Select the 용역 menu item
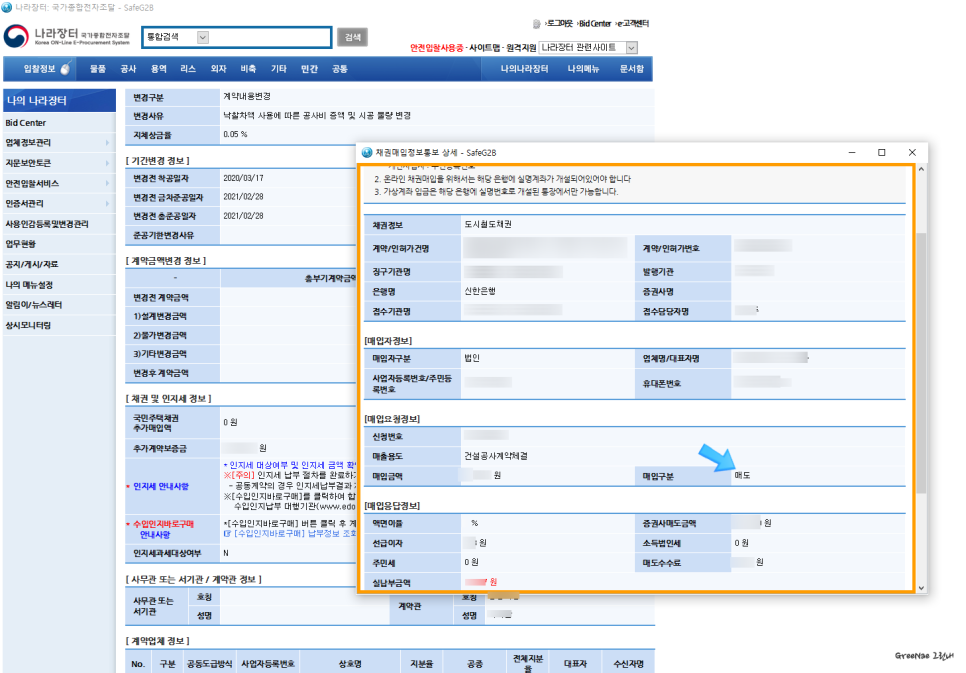 (x=159, y=69)
